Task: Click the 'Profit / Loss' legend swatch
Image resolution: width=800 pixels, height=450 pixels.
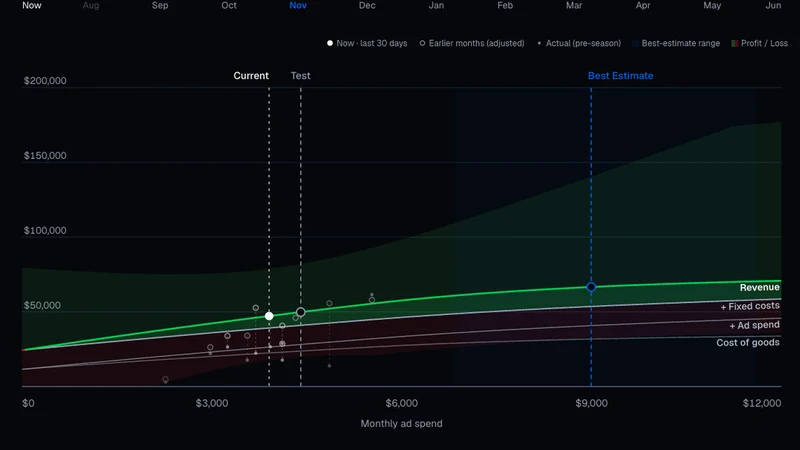Action: 735,43
